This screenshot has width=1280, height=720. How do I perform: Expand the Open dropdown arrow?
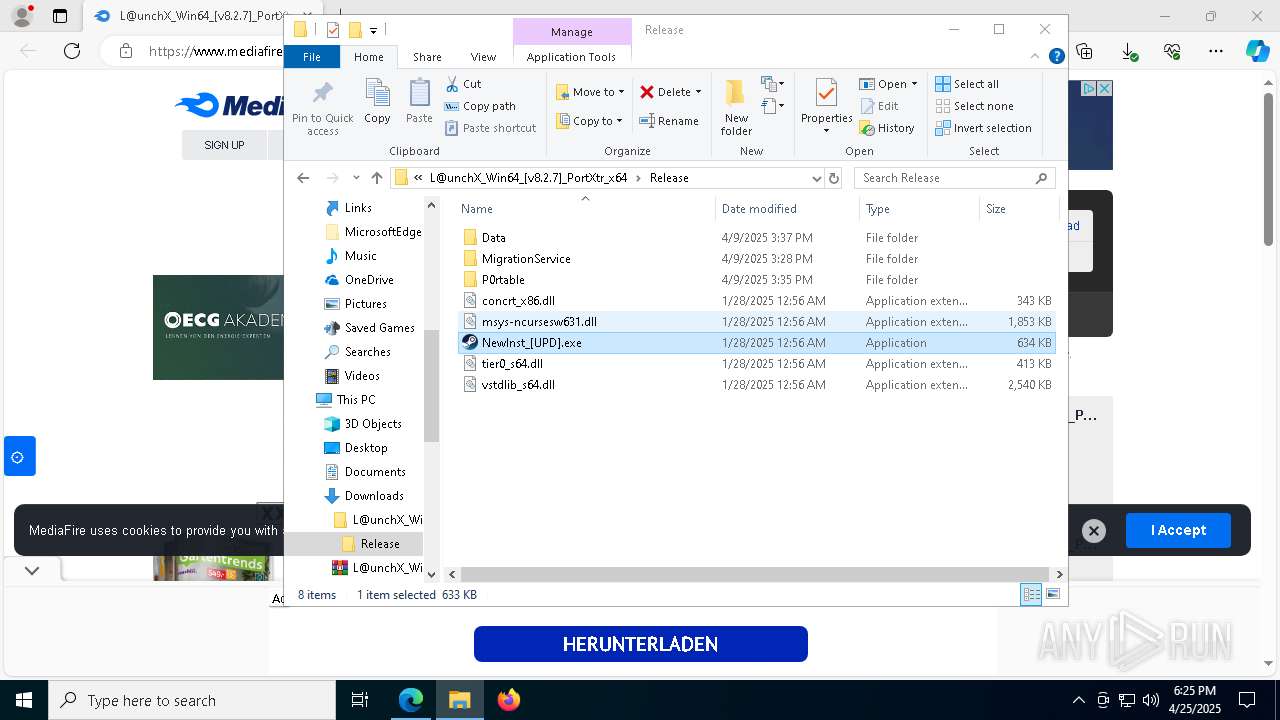[x=914, y=84]
